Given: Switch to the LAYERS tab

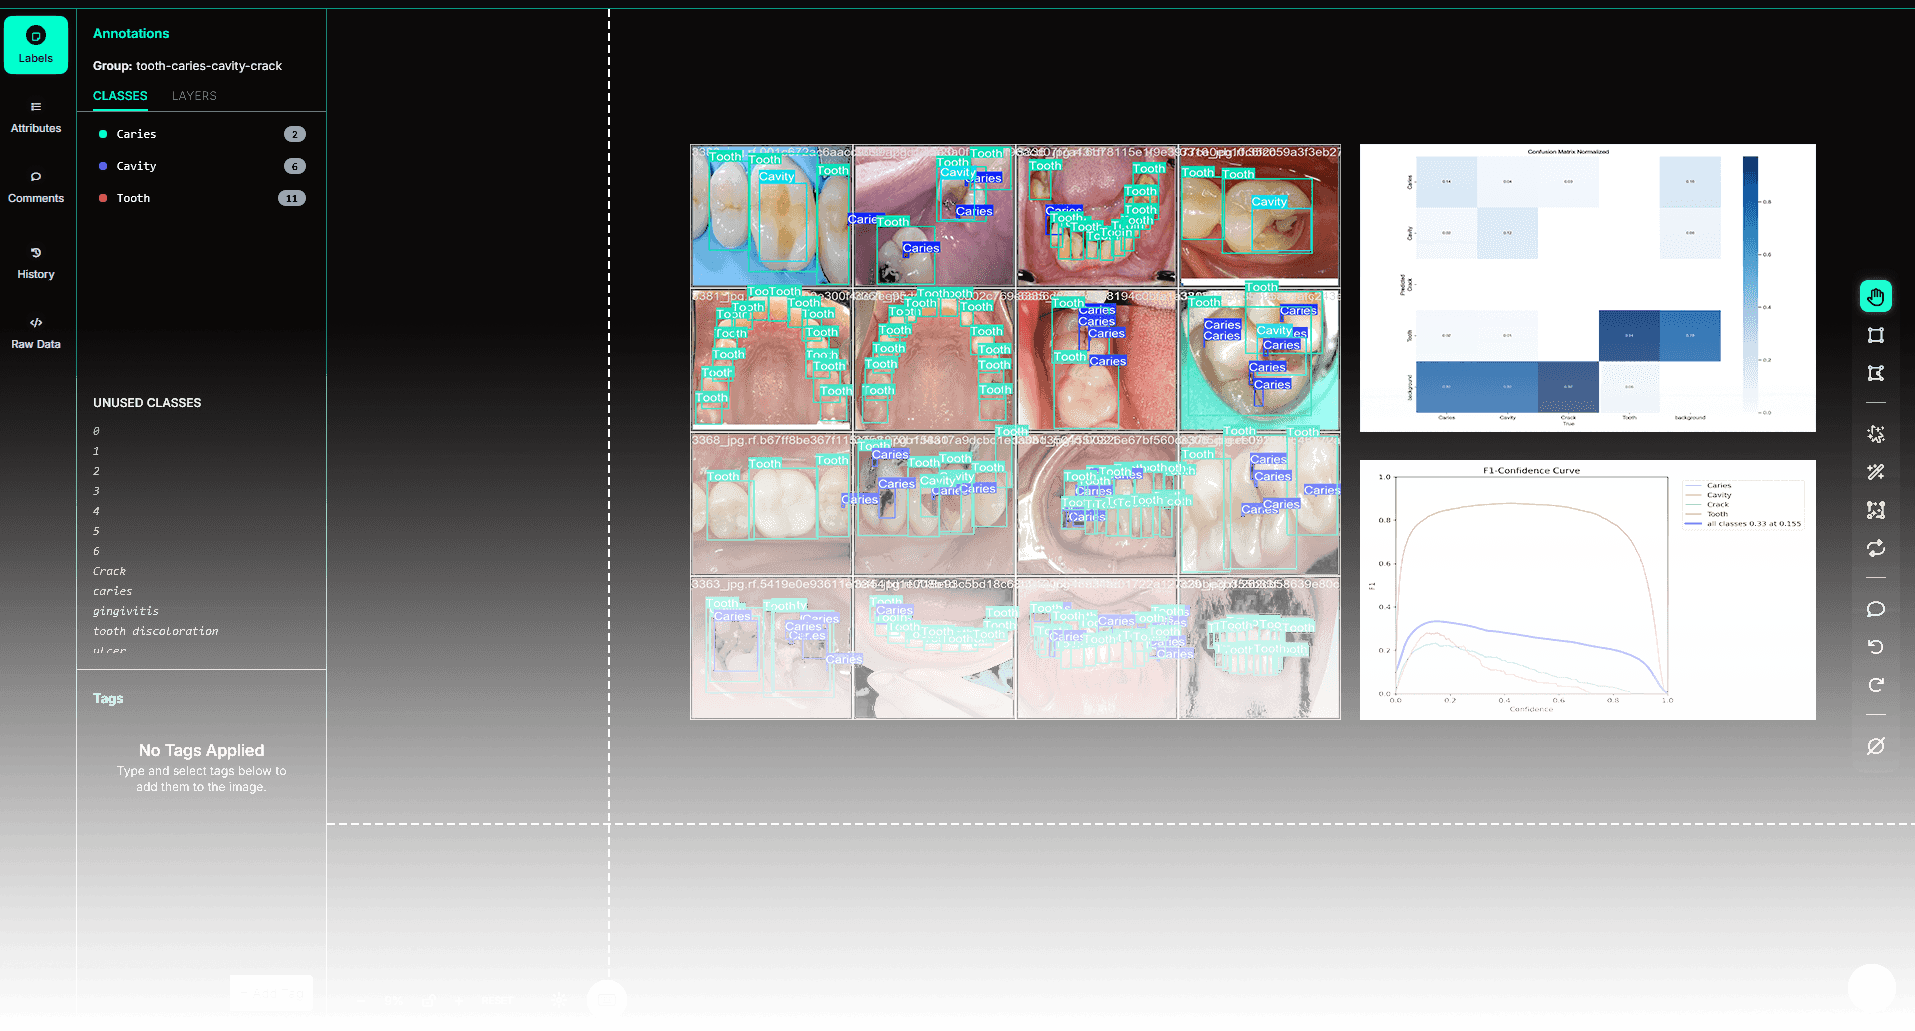Looking at the screenshot, I should point(194,96).
